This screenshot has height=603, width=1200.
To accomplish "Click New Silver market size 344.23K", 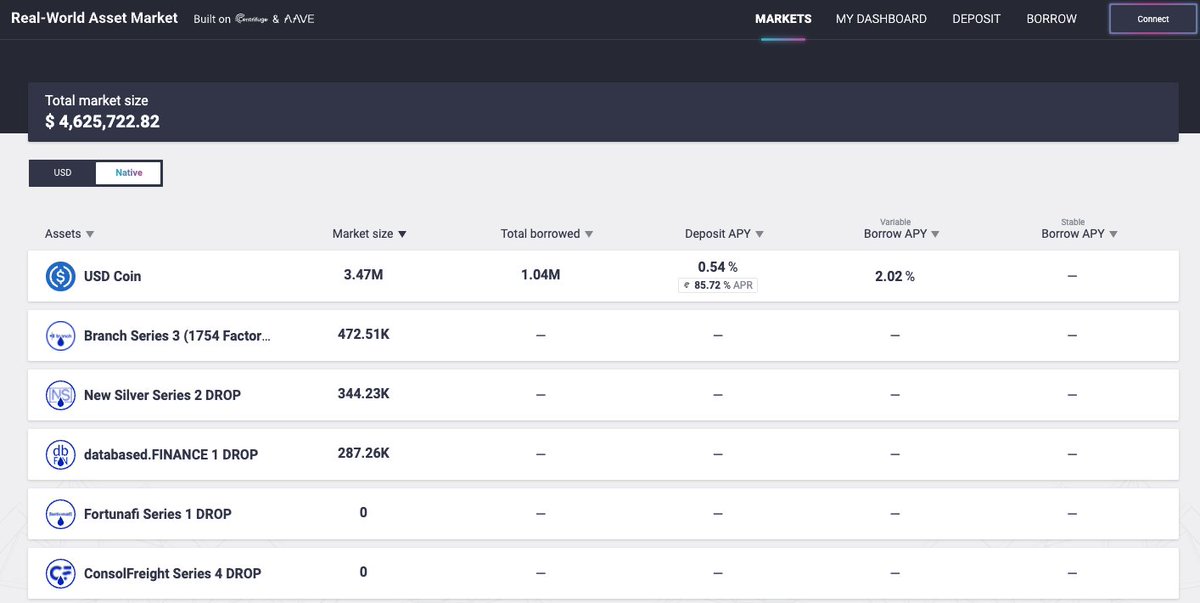I will click(x=363, y=394).
